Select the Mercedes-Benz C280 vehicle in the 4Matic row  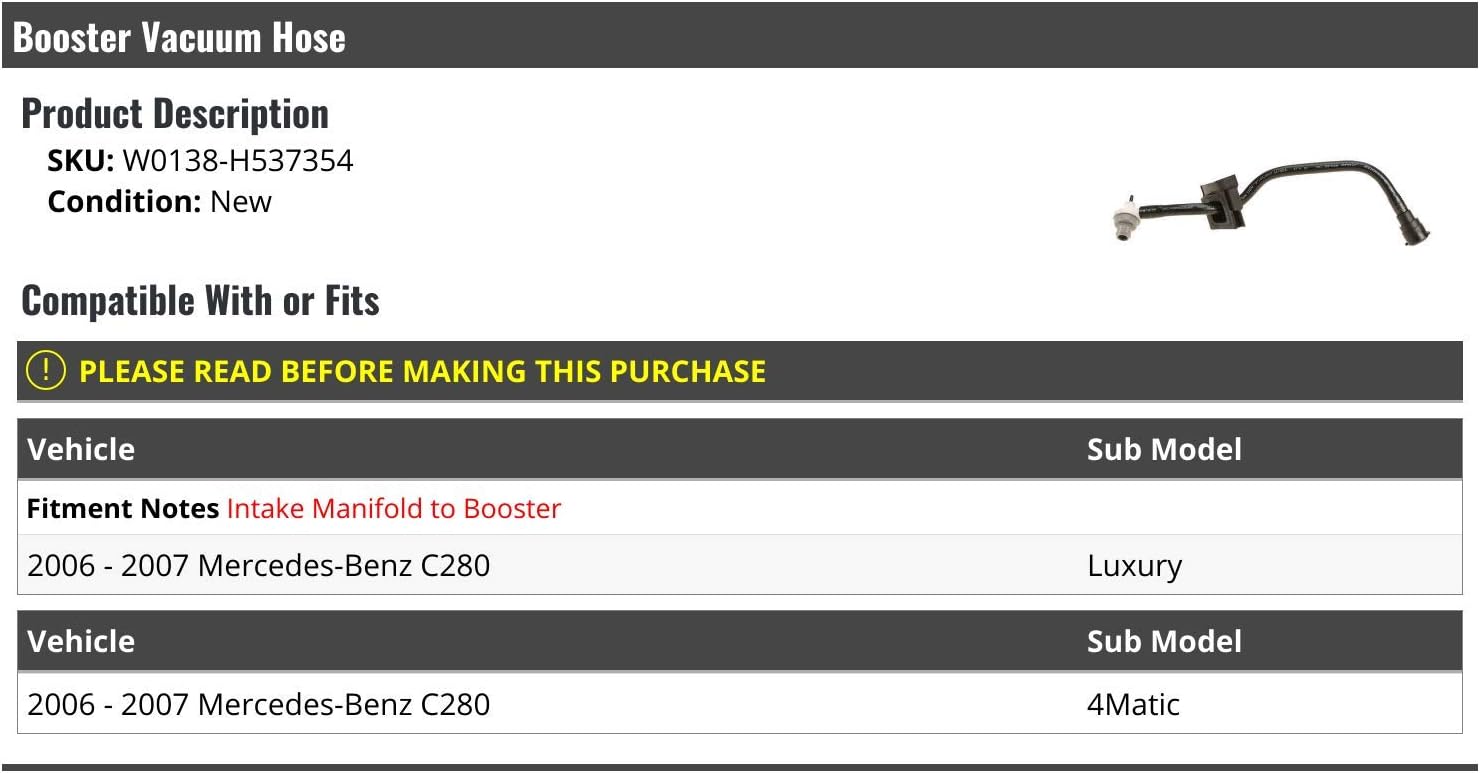[x=259, y=704]
